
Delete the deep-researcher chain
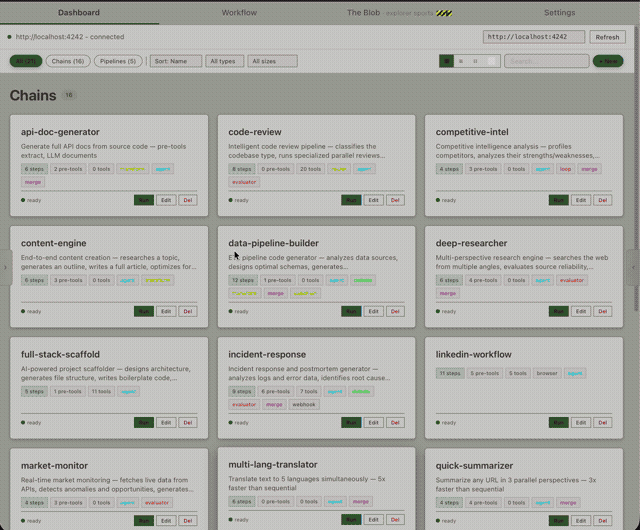coord(602,311)
